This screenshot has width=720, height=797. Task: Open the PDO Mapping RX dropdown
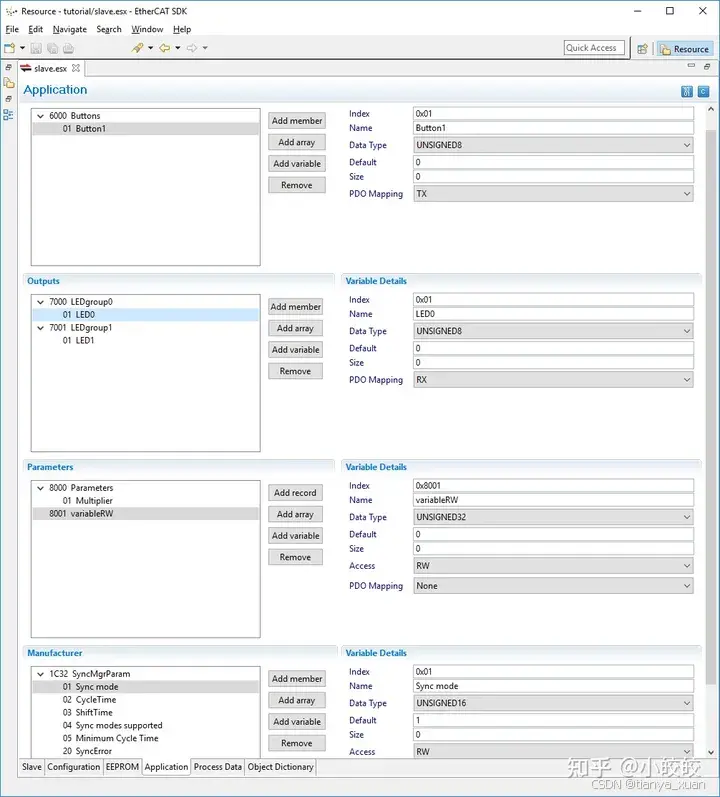coord(553,380)
